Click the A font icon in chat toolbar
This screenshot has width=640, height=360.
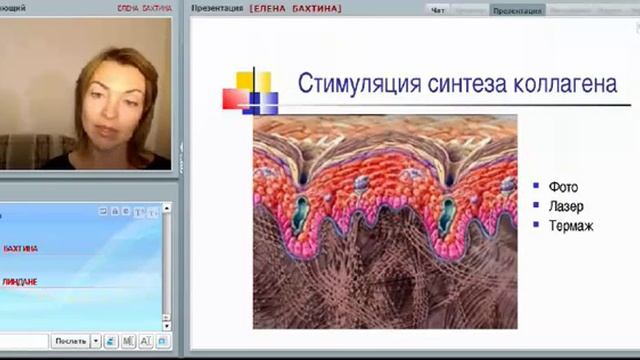(146, 341)
